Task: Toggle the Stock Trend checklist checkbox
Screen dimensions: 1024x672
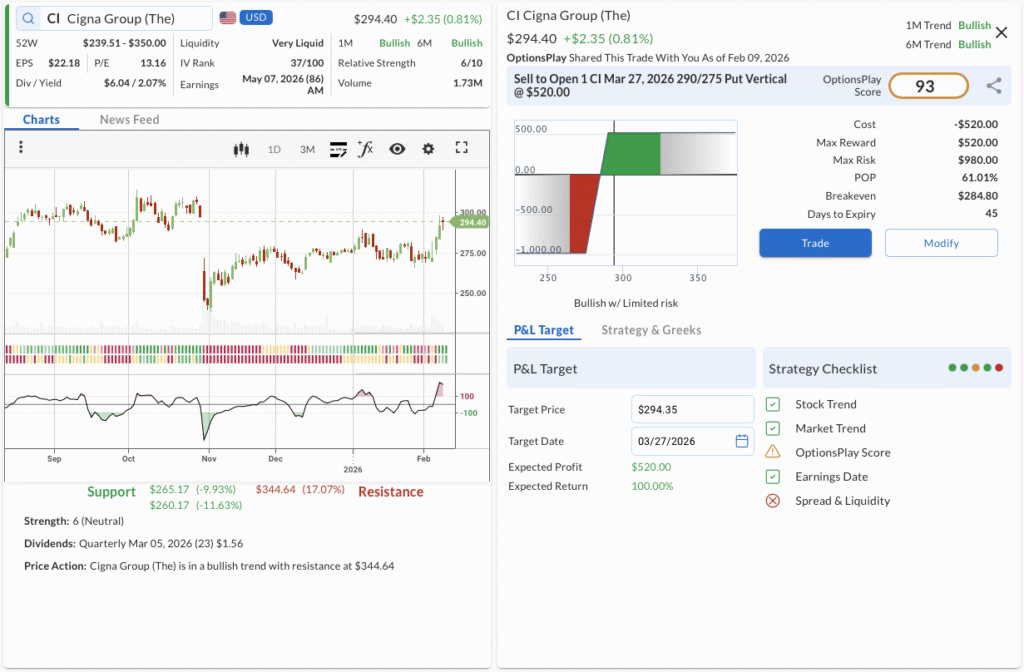Action: 772,404
